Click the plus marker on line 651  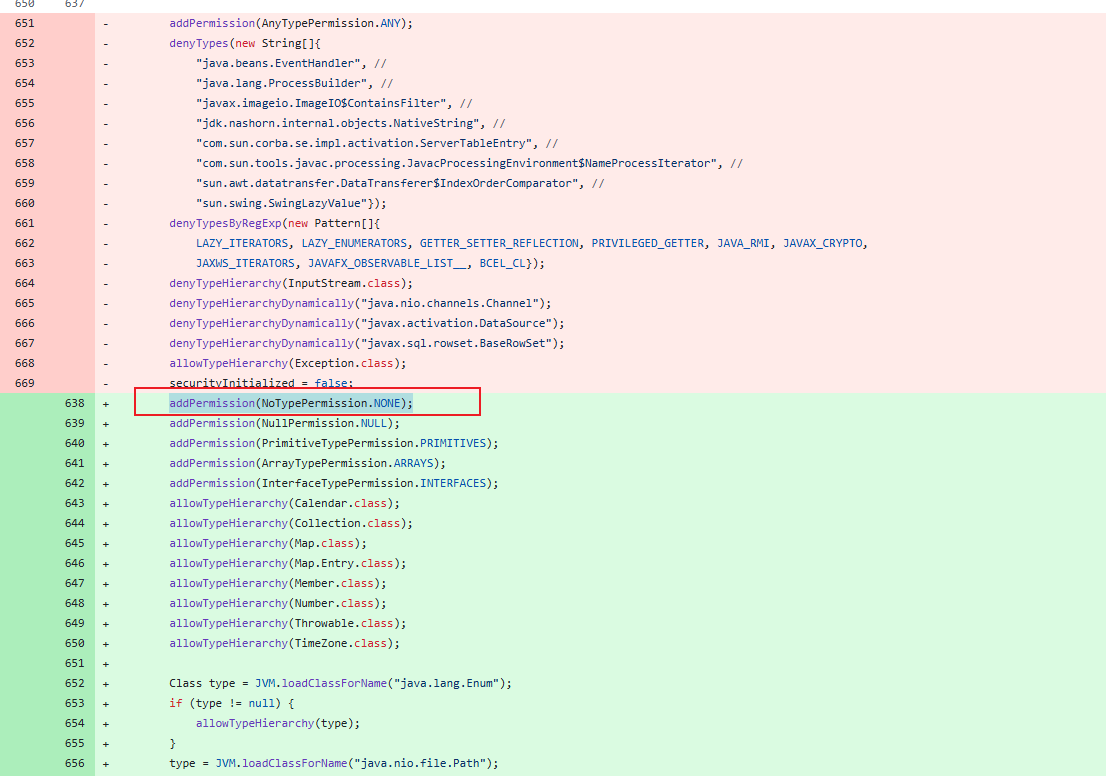pyautogui.click(x=106, y=664)
